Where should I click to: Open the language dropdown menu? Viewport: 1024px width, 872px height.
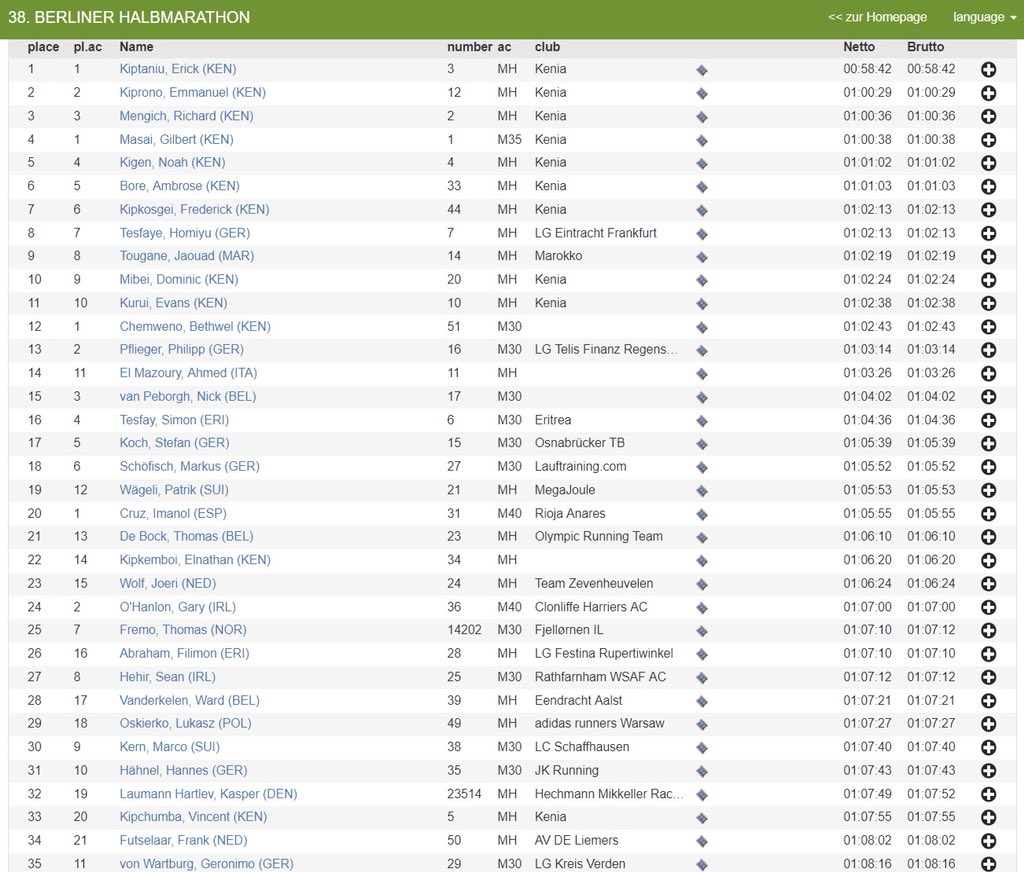click(x=984, y=18)
